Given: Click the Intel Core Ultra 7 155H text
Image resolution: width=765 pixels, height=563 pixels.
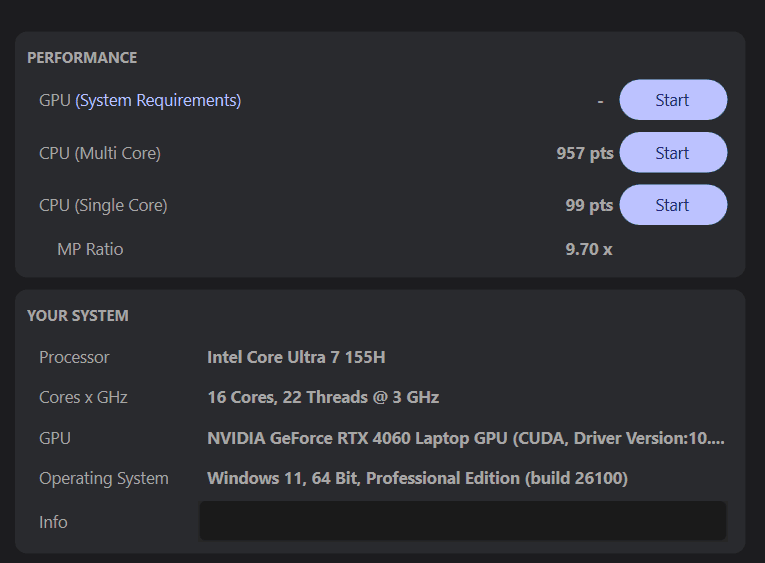Looking at the screenshot, I should [x=296, y=357].
